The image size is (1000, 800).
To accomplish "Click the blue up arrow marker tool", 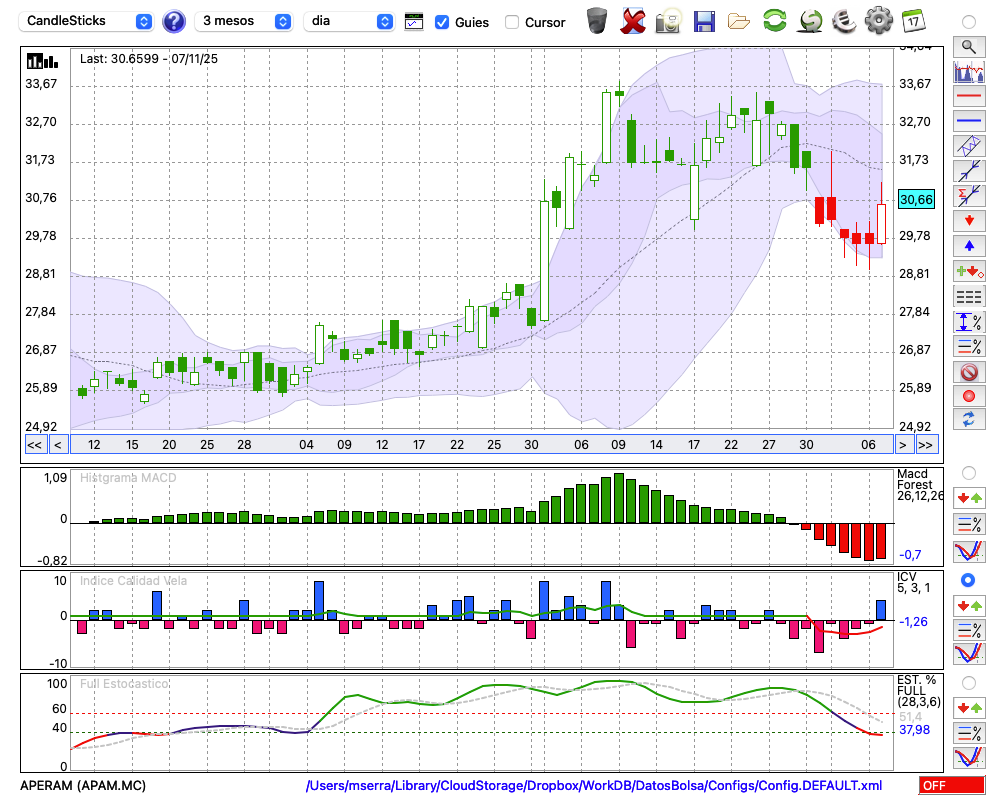I will click(x=968, y=245).
